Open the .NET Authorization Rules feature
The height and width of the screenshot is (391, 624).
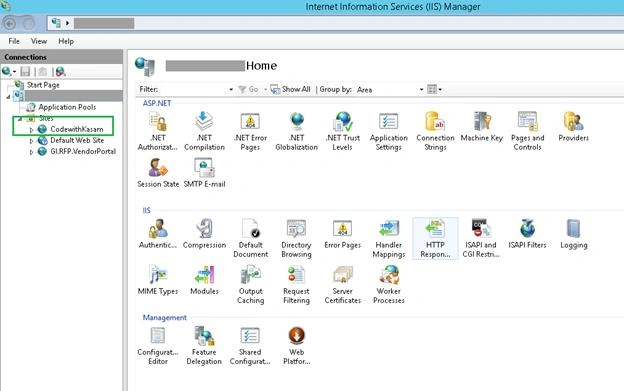(158, 131)
